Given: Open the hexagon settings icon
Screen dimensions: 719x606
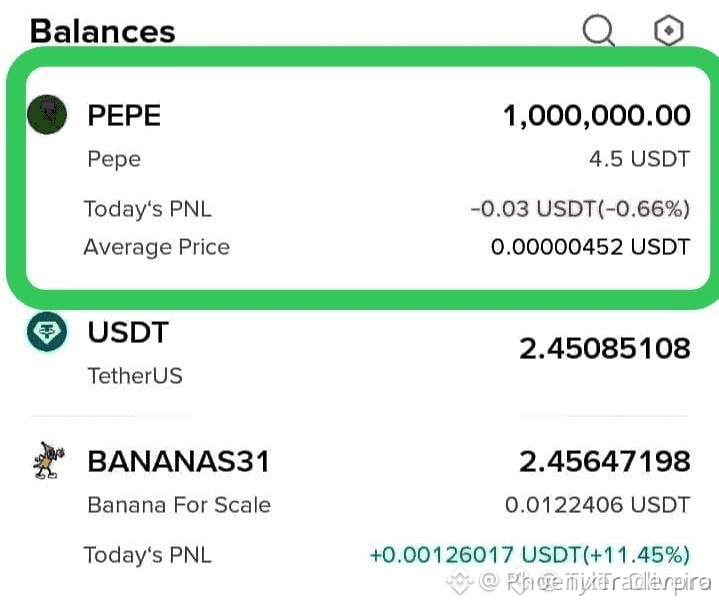Looking at the screenshot, I should pos(669,31).
